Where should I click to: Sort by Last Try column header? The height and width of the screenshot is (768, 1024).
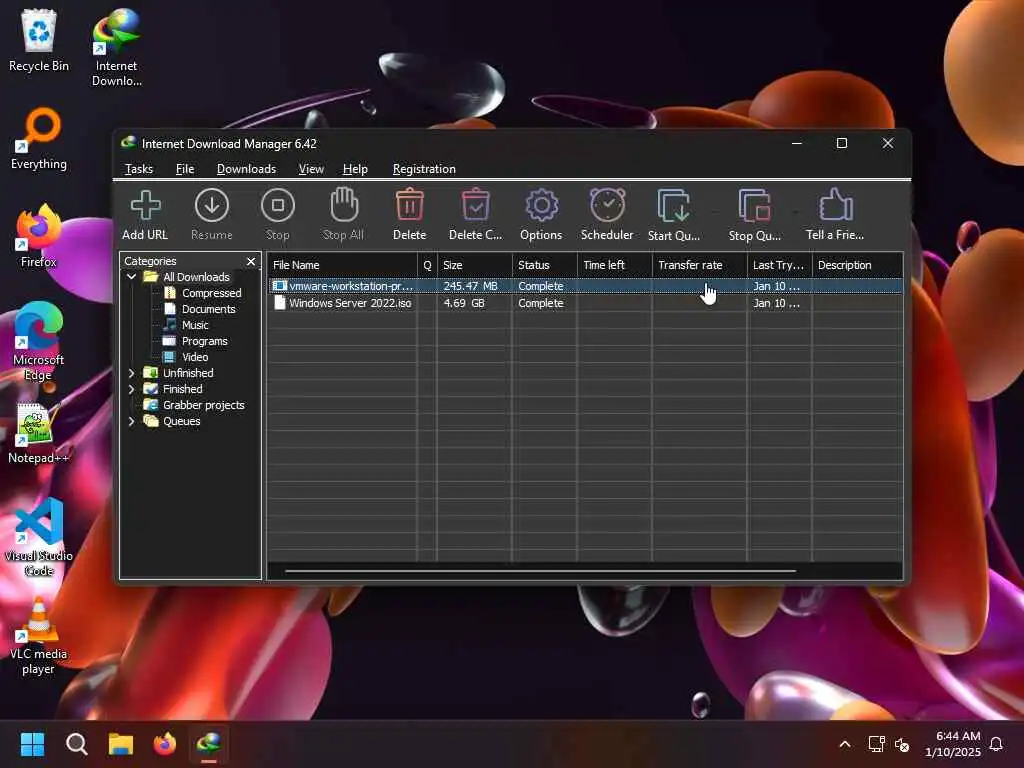(780, 265)
